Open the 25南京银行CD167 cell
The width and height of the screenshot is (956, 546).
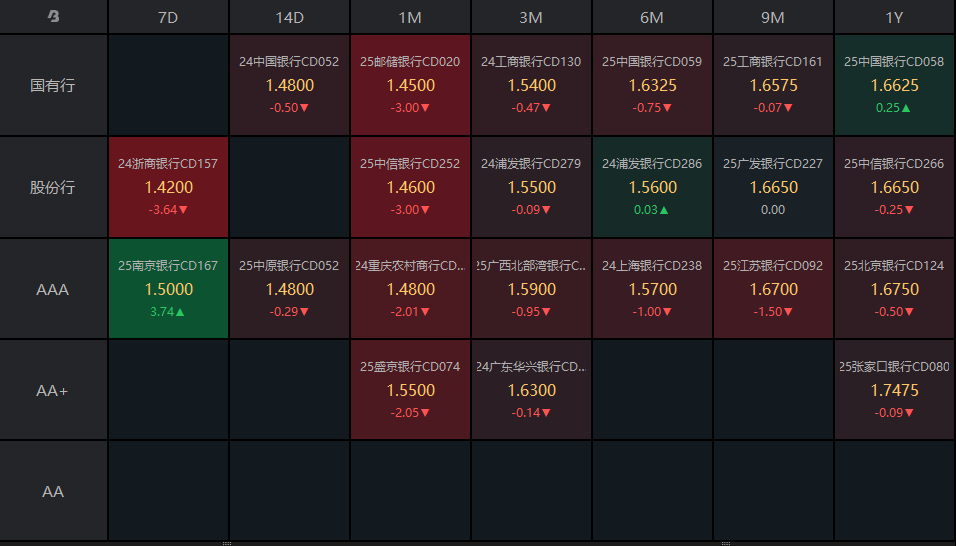(168, 288)
